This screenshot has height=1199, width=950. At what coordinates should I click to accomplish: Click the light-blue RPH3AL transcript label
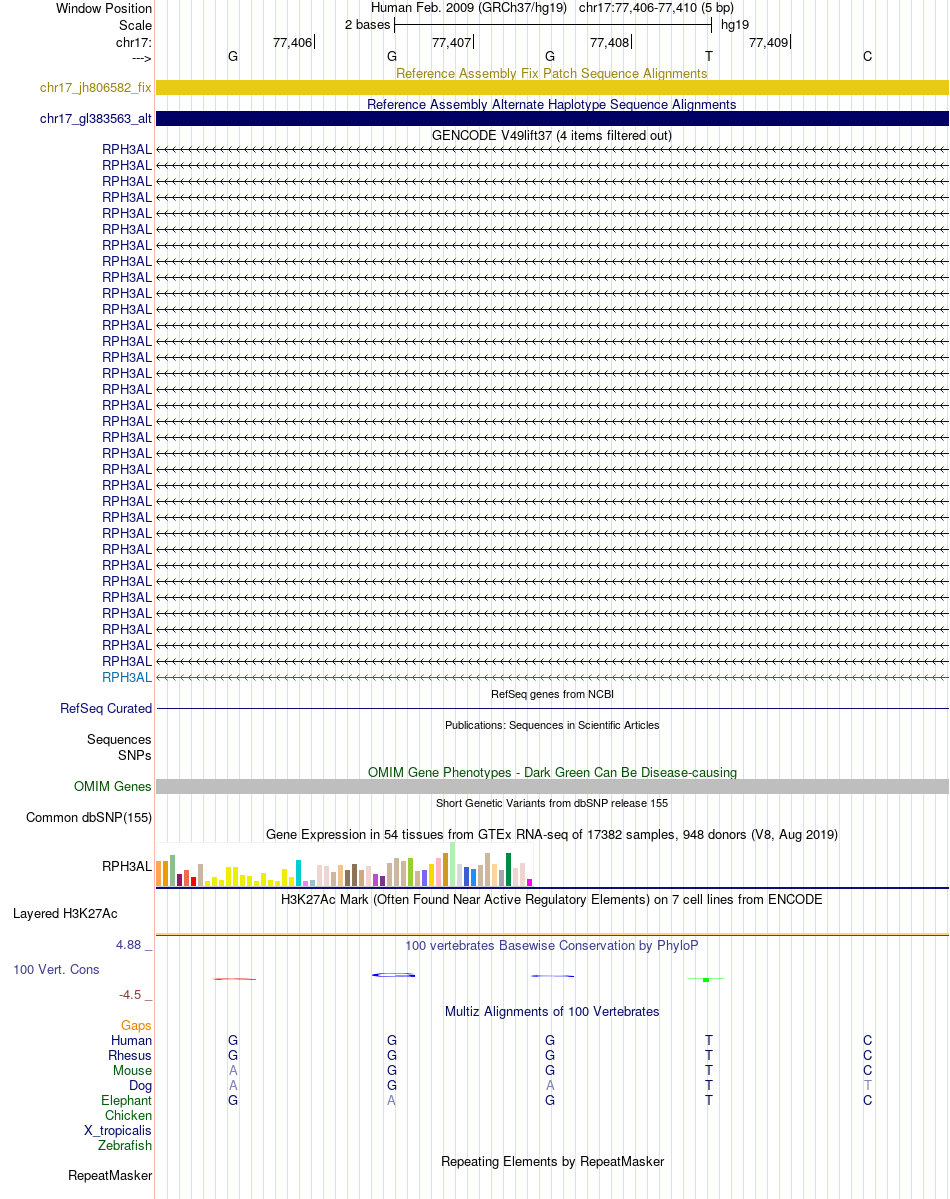[x=127, y=677]
